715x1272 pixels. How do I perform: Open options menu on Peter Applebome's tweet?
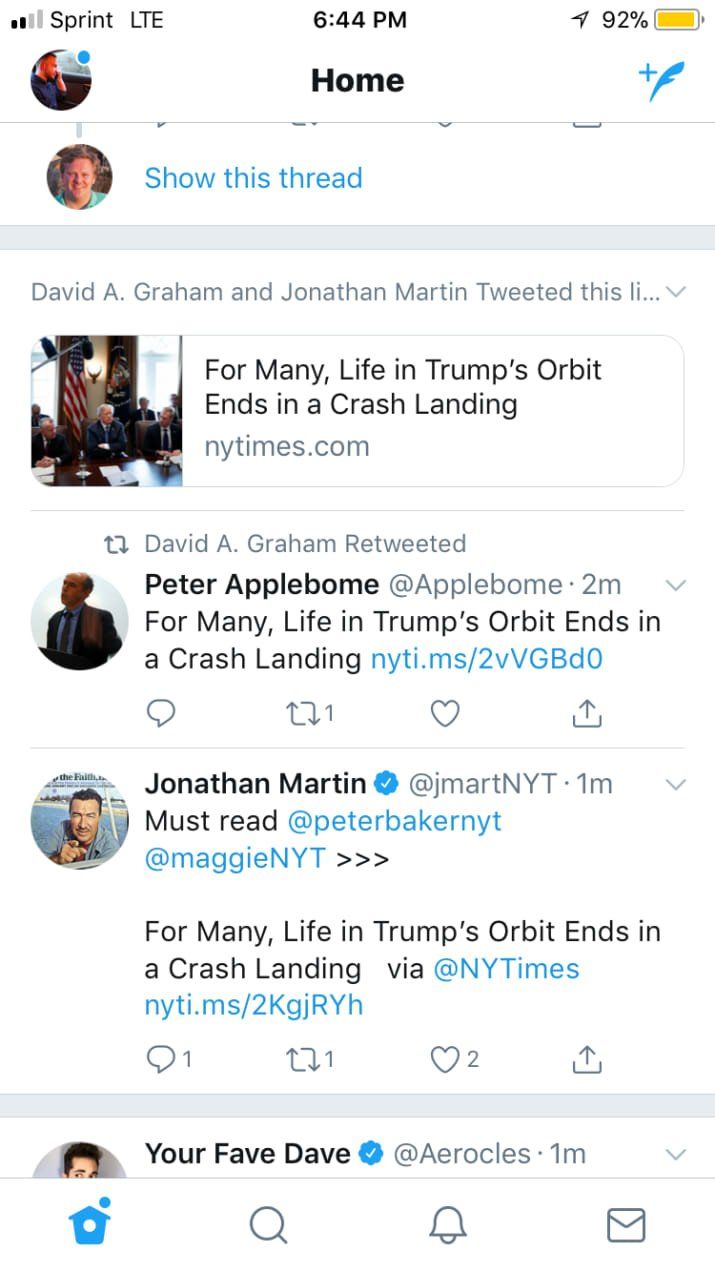click(675, 585)
